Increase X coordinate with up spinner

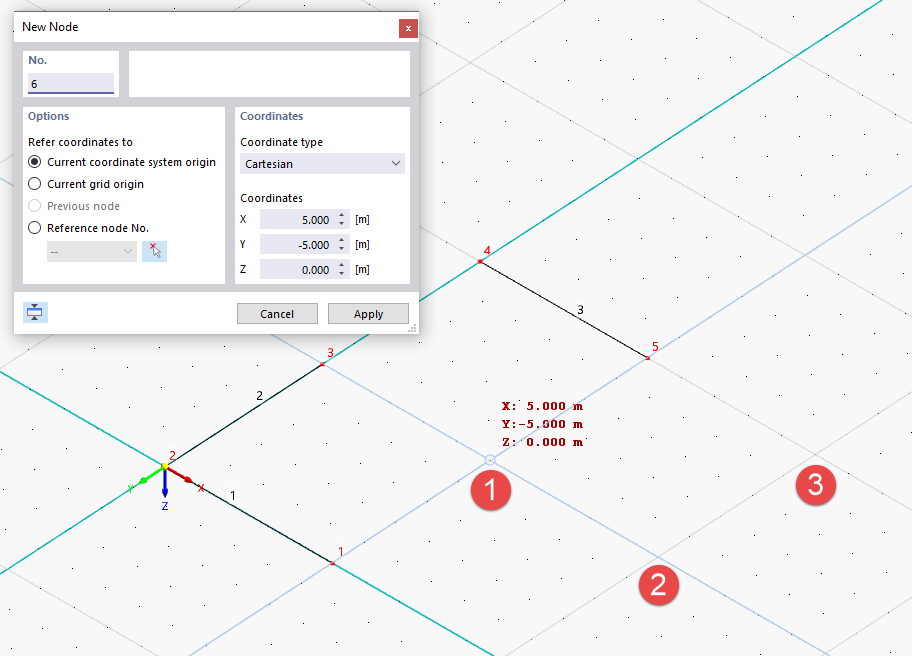pos(341,215)
